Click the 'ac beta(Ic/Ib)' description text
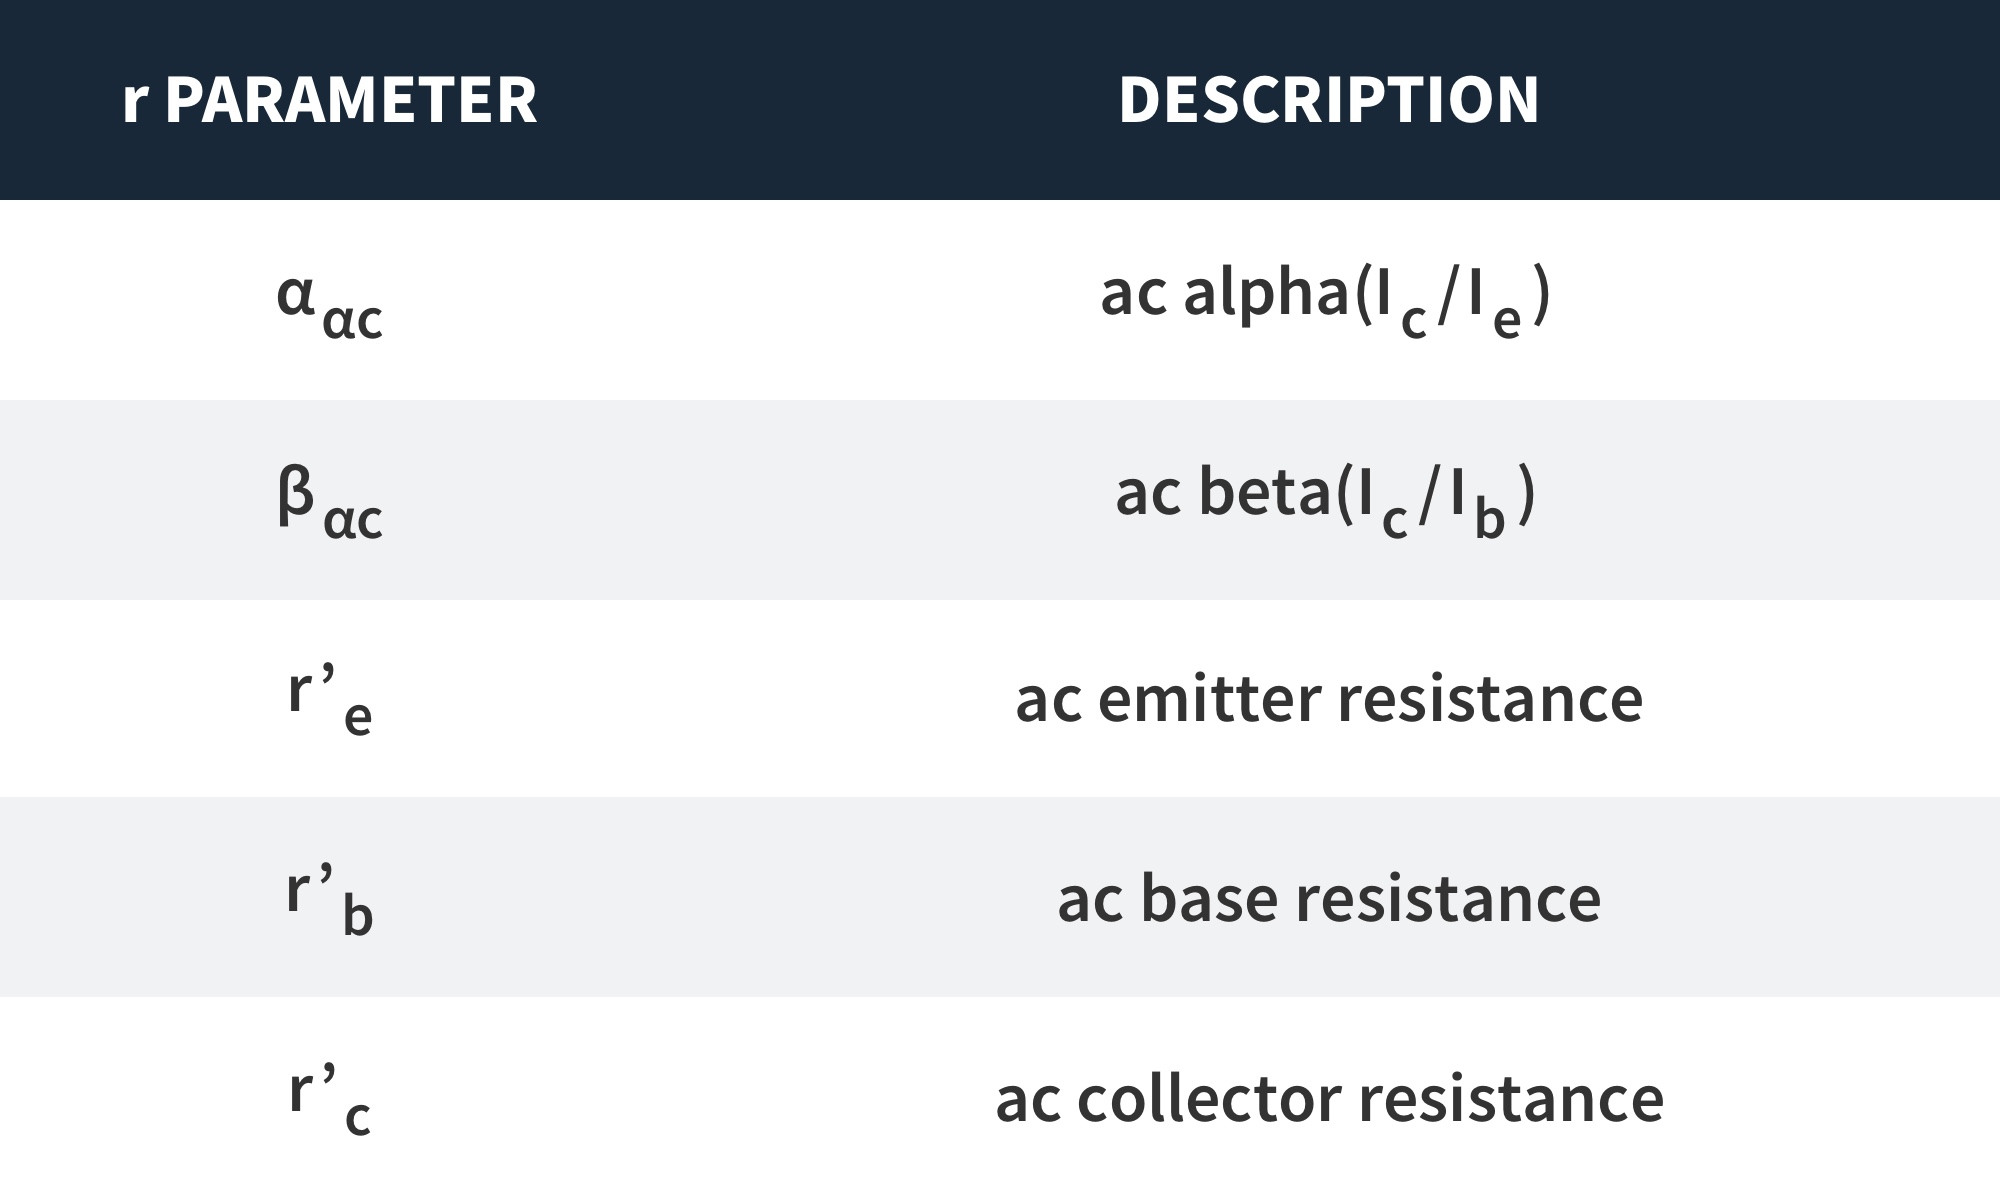Viewport: 2000px width, 1198px height. [x=1326, y=502]
